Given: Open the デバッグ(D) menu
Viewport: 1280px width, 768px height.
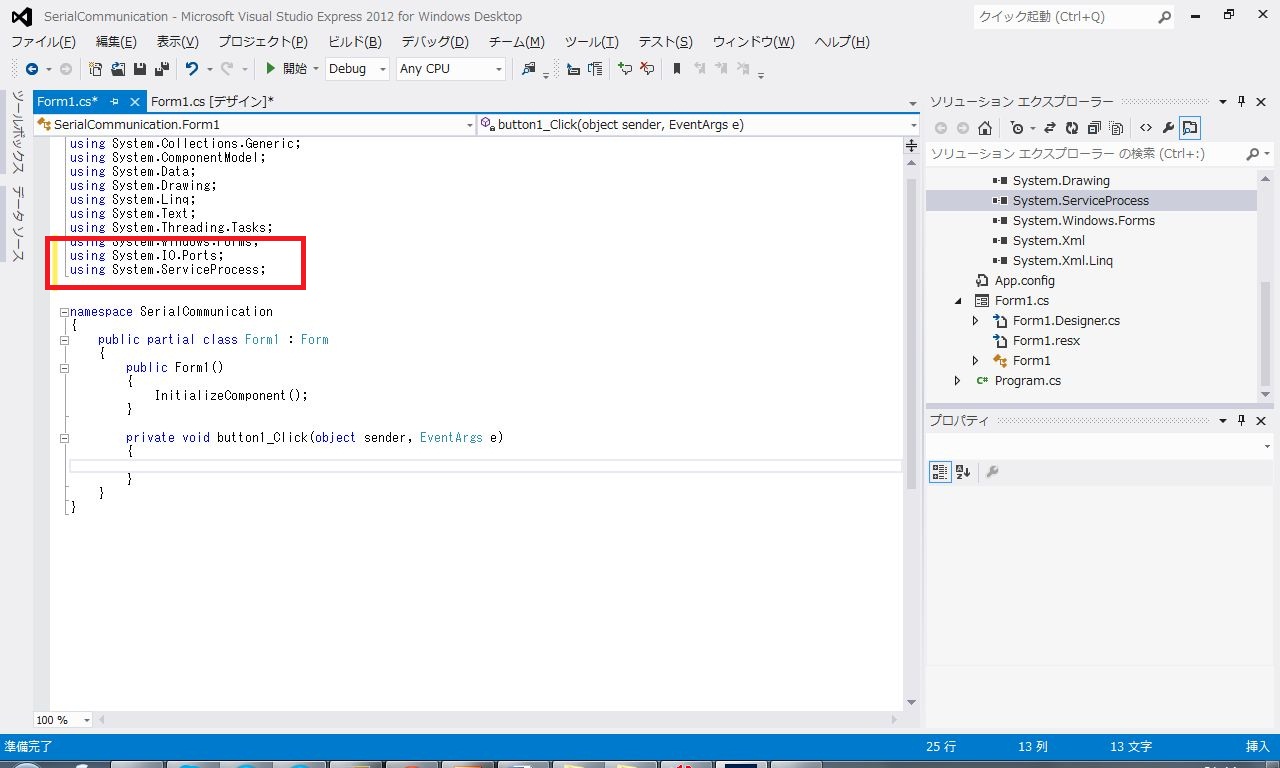Looking at the screenshot, I should click(x=435, y=42).
